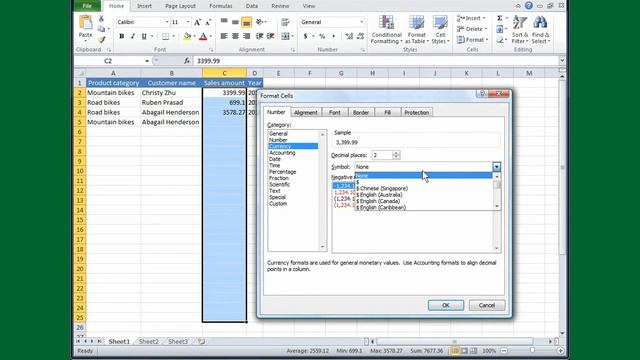
Task: Open Cell Styles gallery
Action: pos(440,29)
